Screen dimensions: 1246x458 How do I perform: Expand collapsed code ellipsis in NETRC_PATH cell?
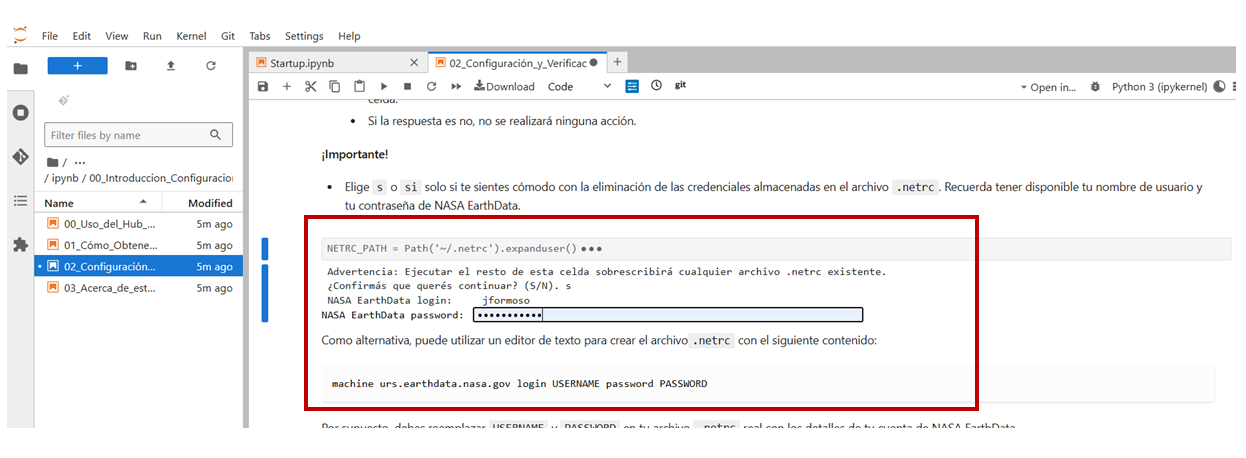pyautogui.click(x=591, y=248)
